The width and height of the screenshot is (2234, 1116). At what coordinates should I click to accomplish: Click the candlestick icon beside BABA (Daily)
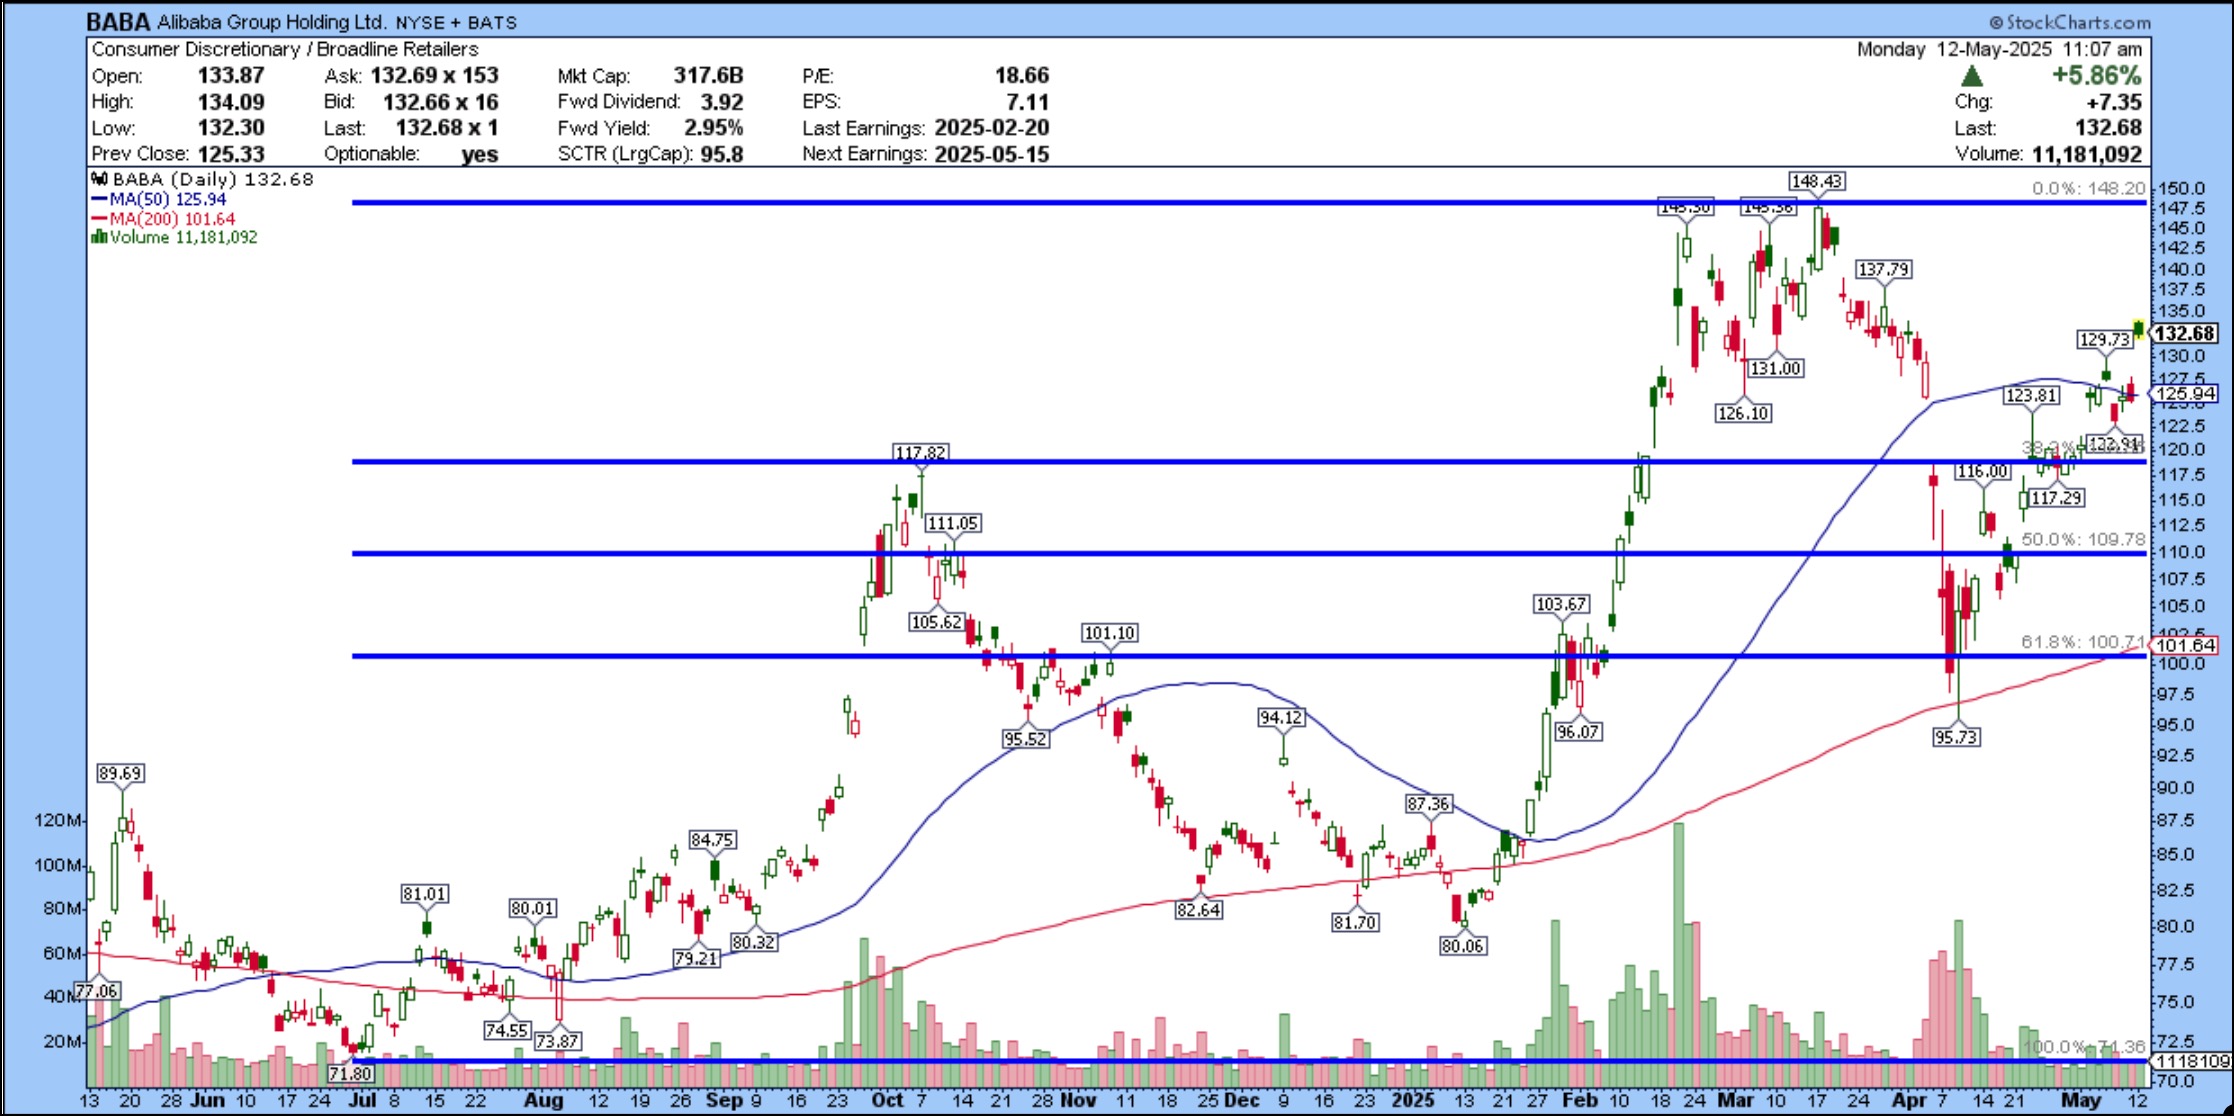point(99,179)
